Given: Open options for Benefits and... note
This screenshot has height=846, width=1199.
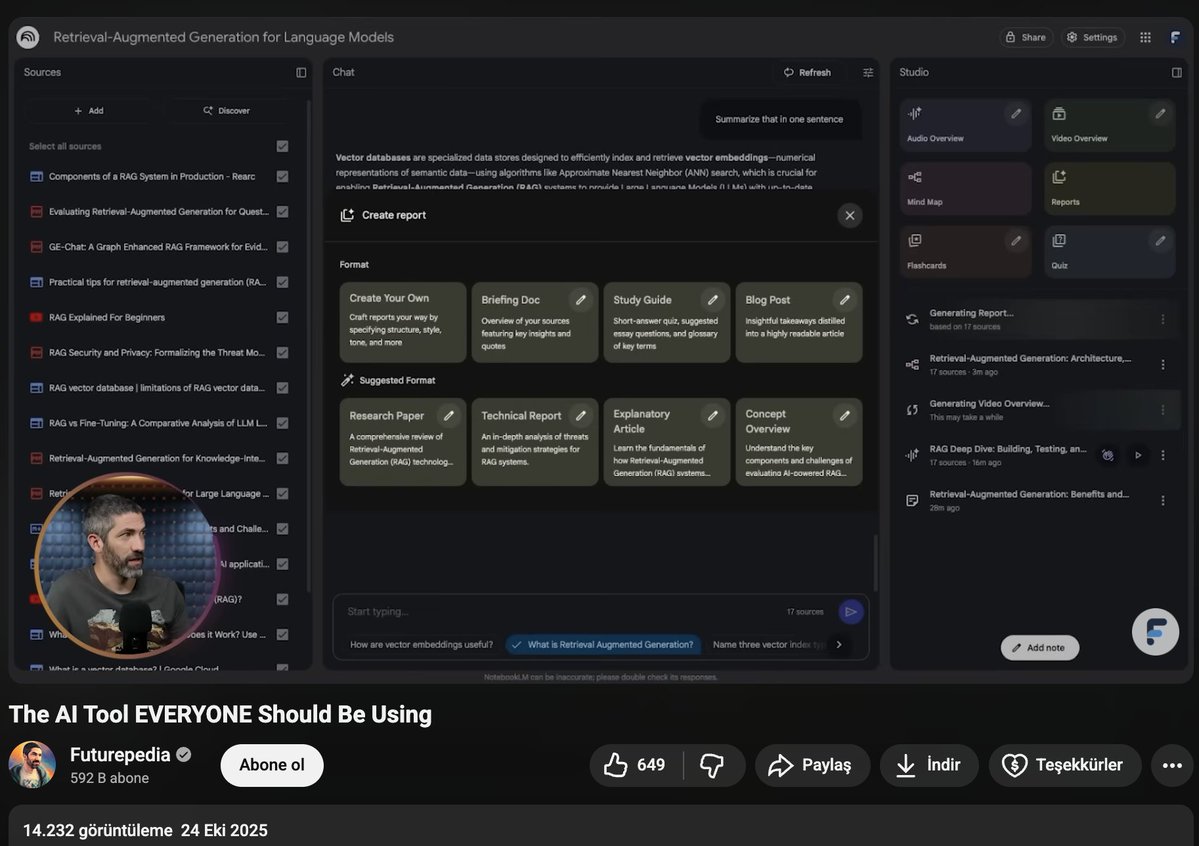Looking at the screenshot, I should [1162, 500].
